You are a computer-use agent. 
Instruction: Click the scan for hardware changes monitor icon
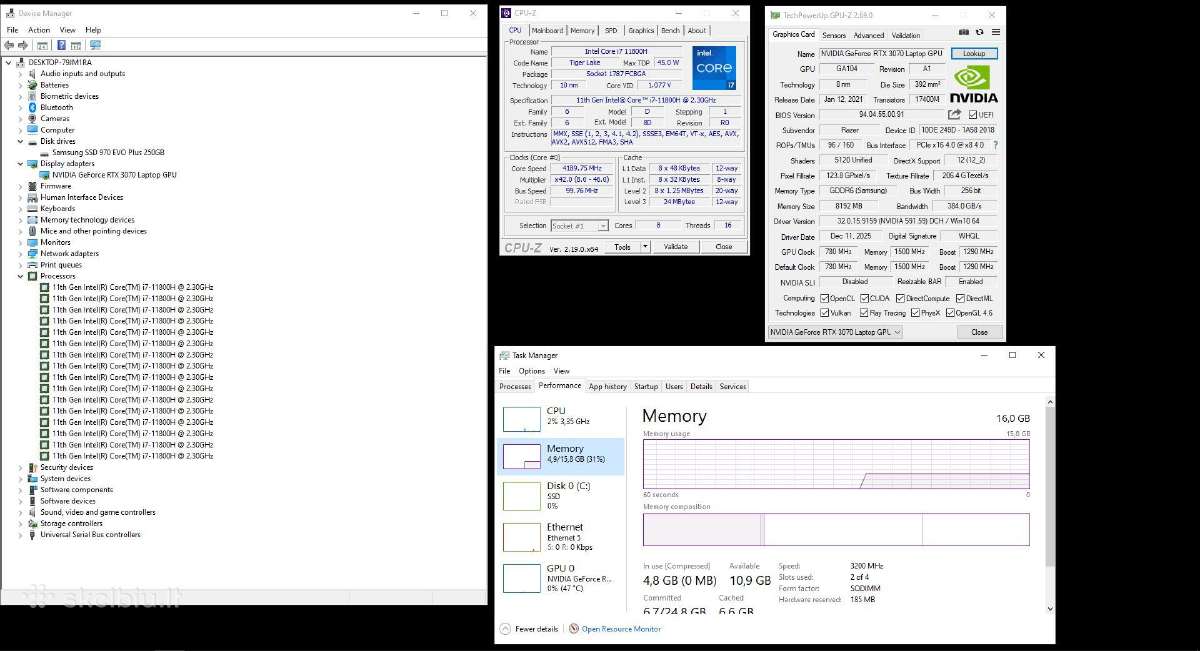click(95, 45)
